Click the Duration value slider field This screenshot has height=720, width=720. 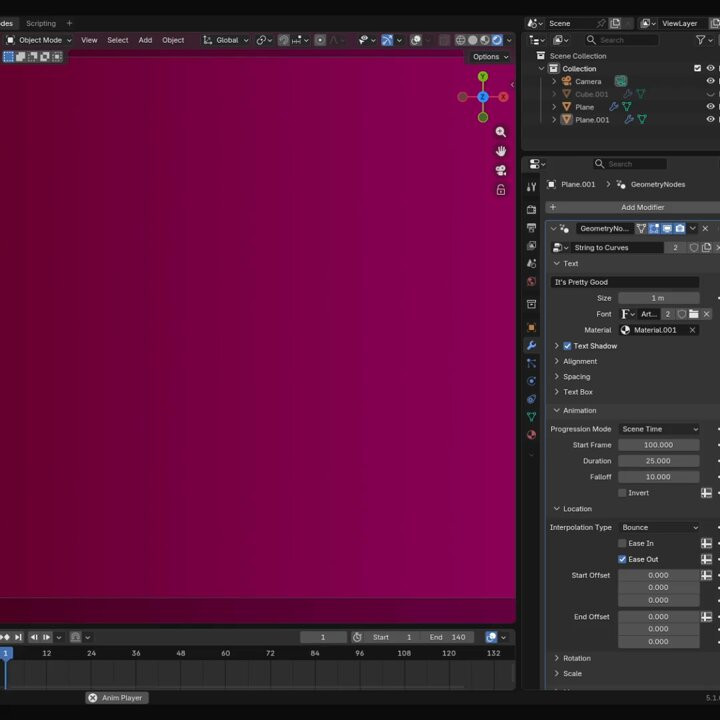tap(658, 461)
